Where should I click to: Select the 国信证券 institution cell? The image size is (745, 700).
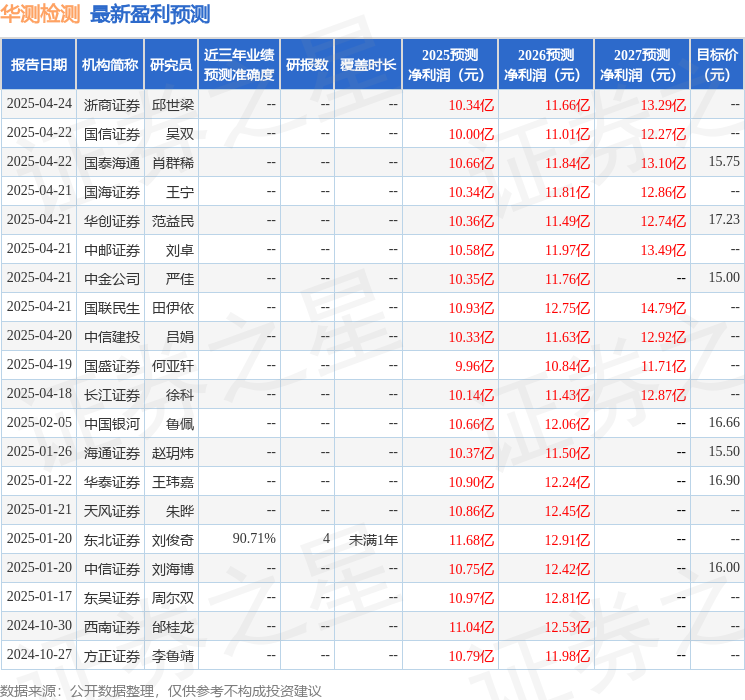(x=112, y=134)
